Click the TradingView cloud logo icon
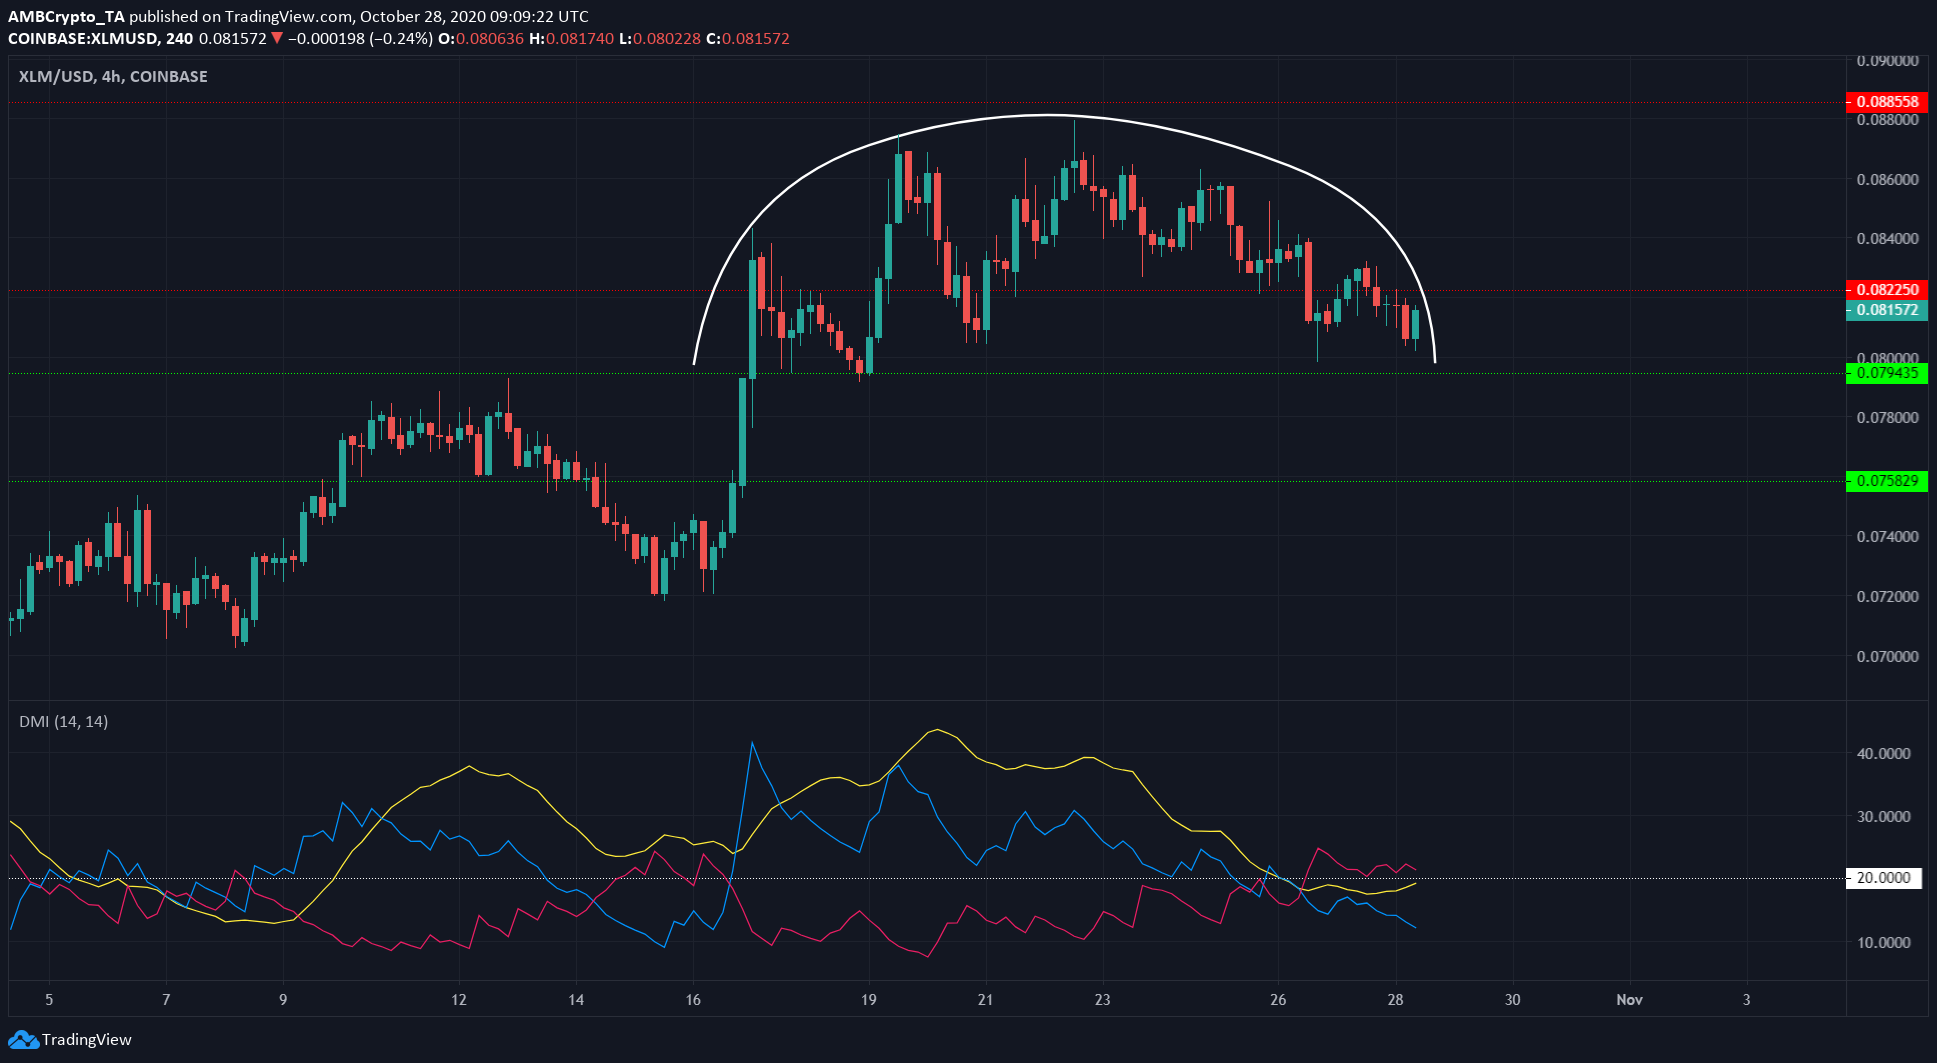 click(23, 1040)
